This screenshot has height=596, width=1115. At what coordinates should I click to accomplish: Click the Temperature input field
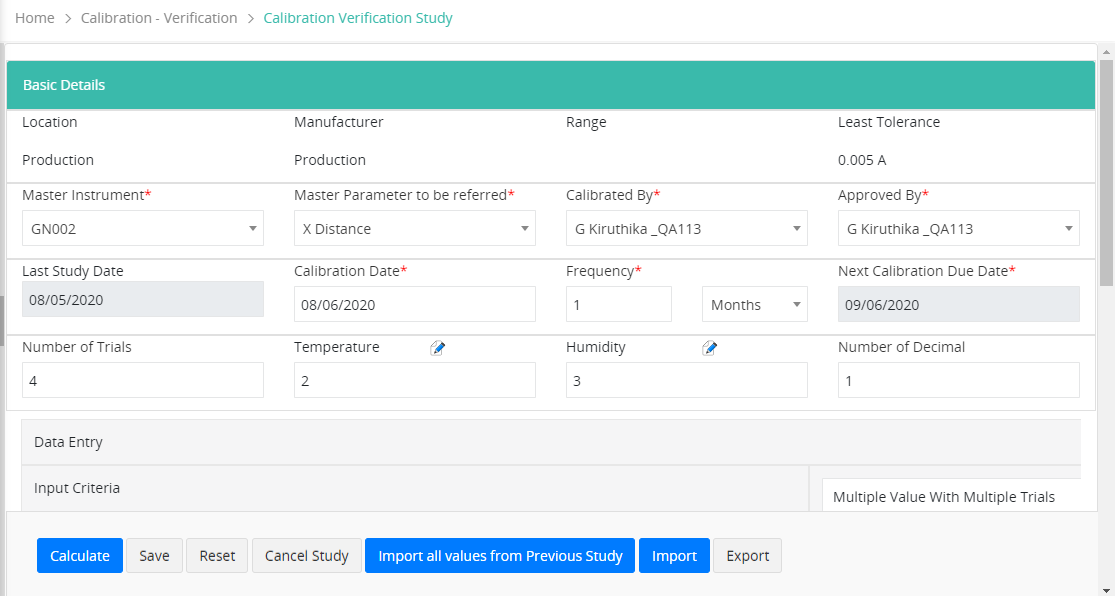pyautogui.click(x=415, y=381)
